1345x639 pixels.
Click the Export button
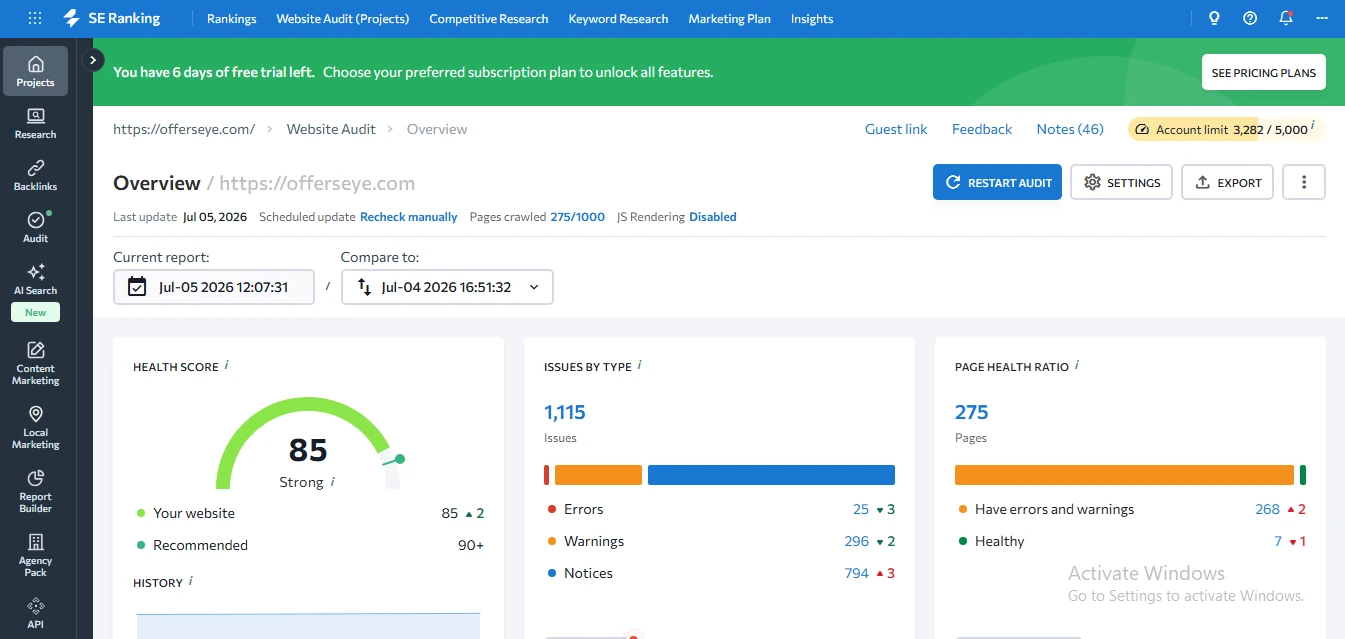(1227, 182)
